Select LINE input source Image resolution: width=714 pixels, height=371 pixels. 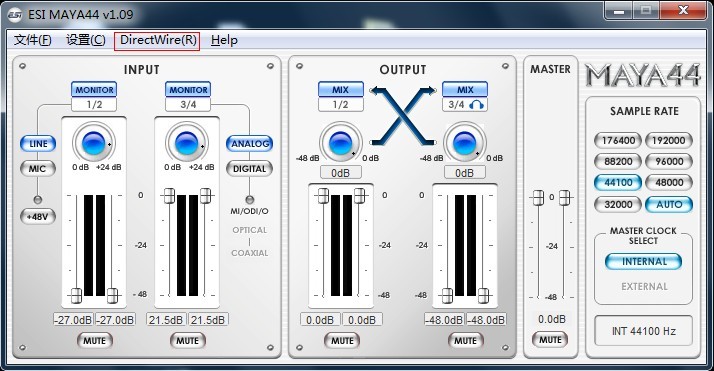[x=38, y=144]
